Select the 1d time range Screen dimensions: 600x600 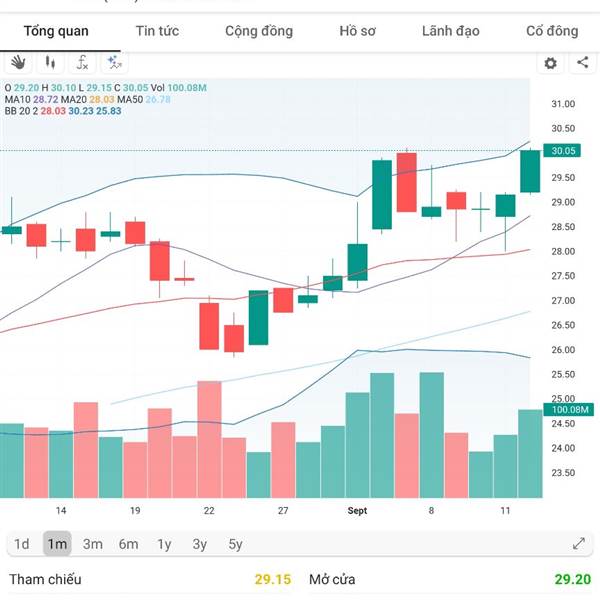[21, 544]
